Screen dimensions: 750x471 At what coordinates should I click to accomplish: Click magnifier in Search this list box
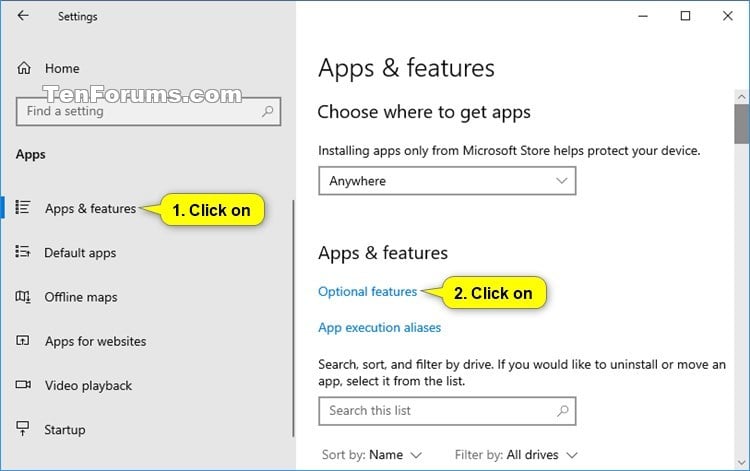click(562, 411)
